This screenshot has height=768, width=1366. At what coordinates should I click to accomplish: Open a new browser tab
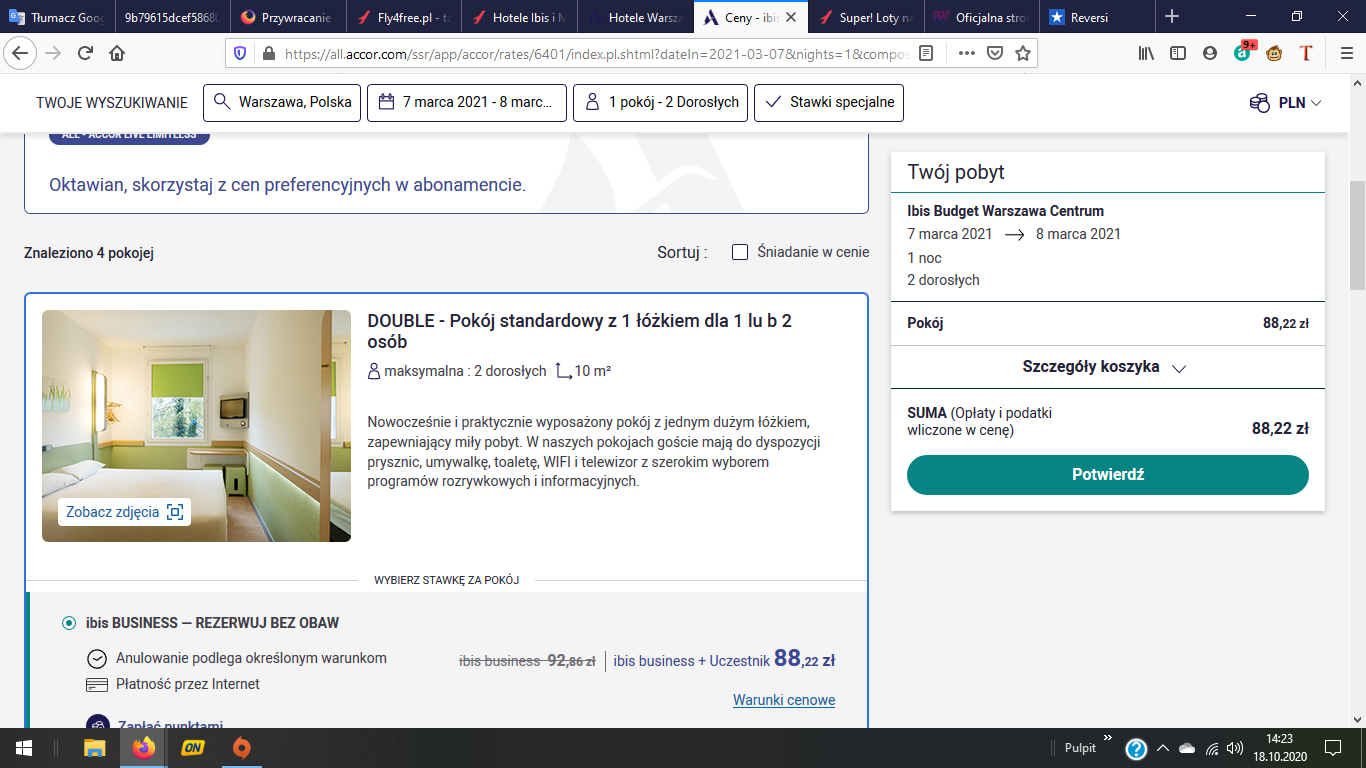1172,16
